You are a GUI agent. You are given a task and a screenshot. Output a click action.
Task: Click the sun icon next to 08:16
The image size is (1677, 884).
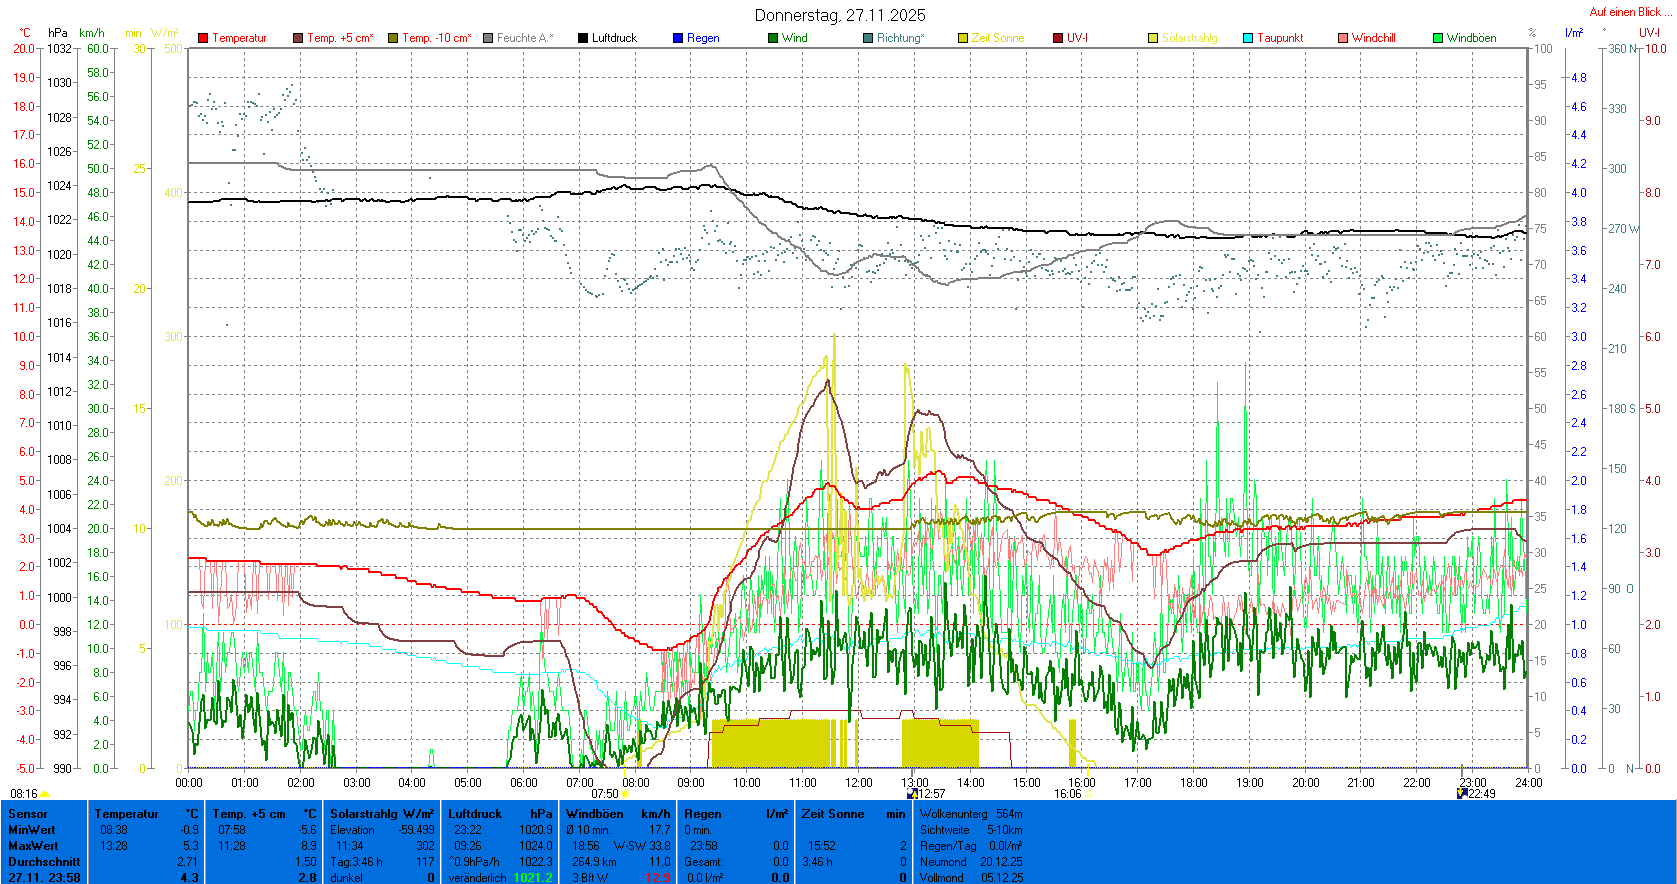[45, 794]
